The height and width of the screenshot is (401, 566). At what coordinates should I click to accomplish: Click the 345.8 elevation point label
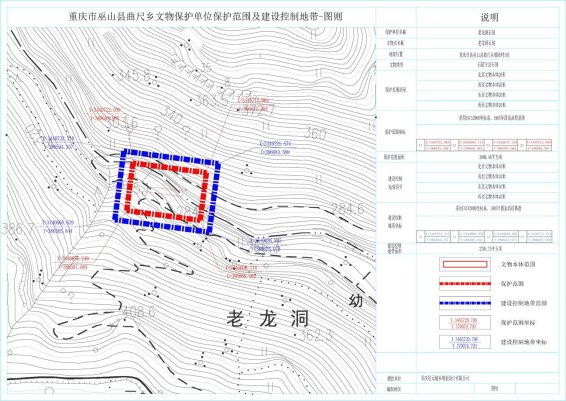point(134,75)
